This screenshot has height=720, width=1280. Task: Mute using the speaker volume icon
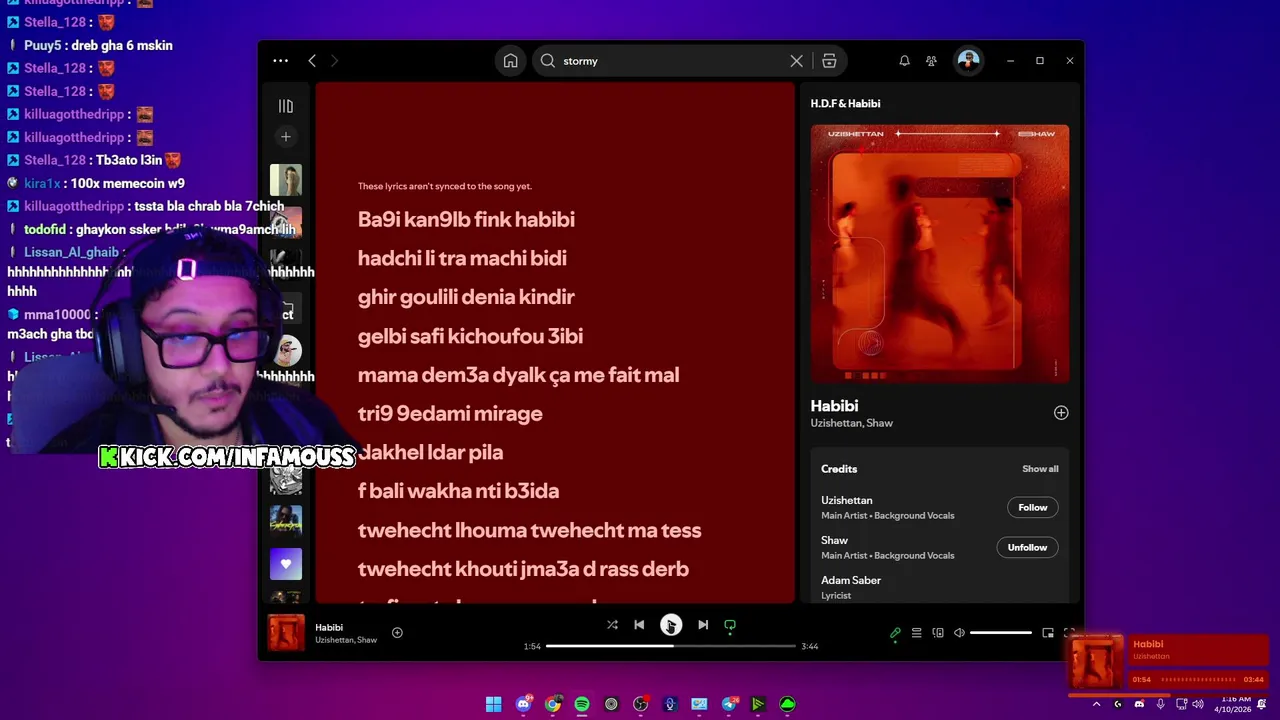959,633
